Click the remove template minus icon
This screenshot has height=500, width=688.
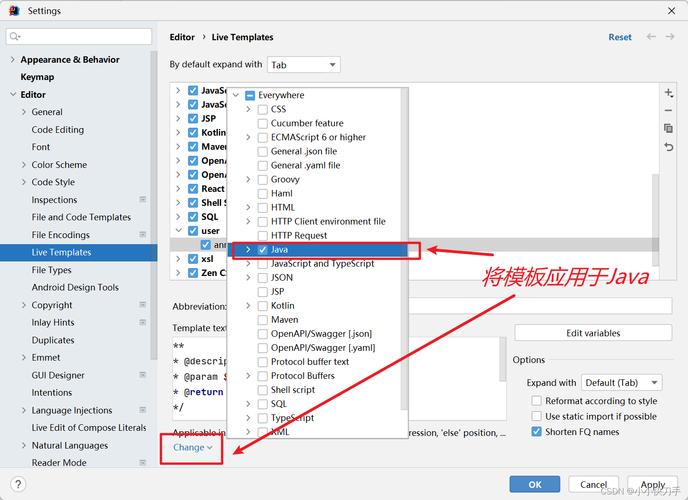pos(669,110)
